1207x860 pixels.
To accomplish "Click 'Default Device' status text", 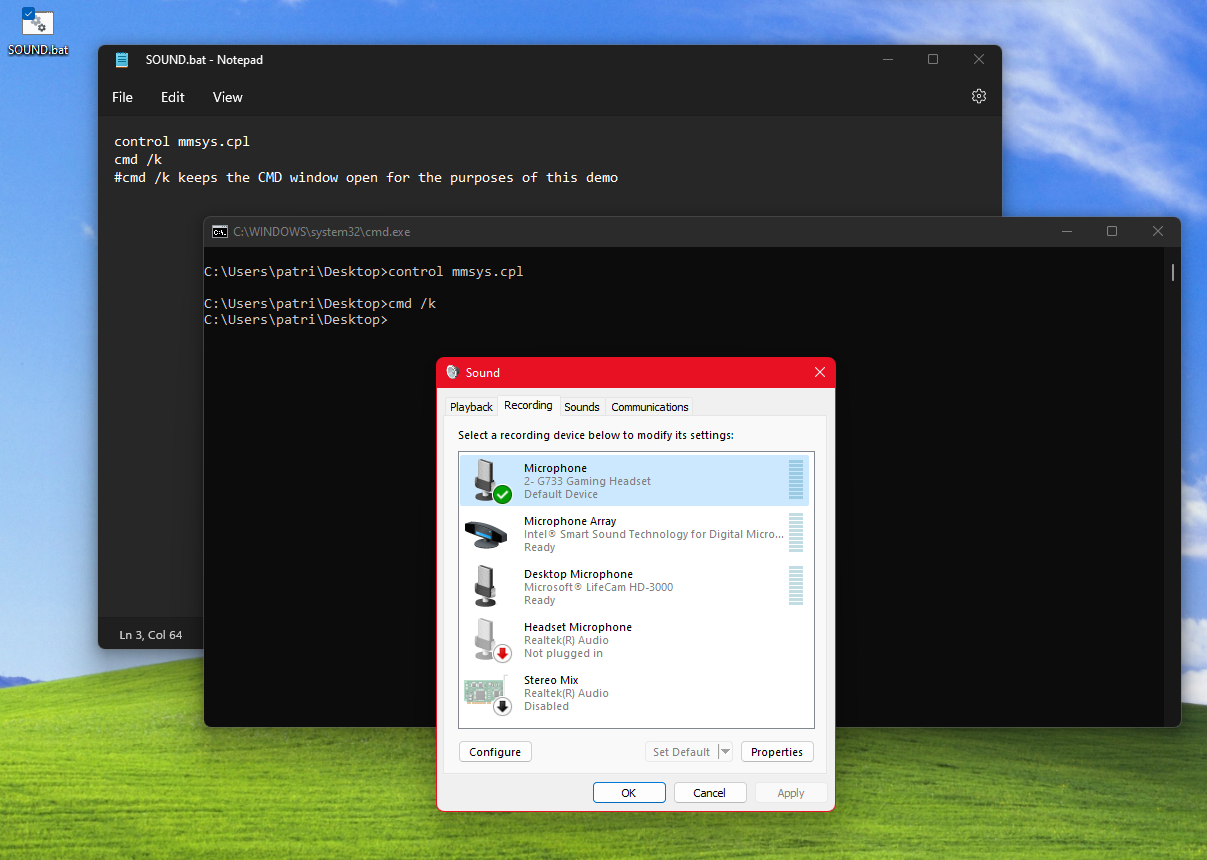I will (x=561, y=494).
